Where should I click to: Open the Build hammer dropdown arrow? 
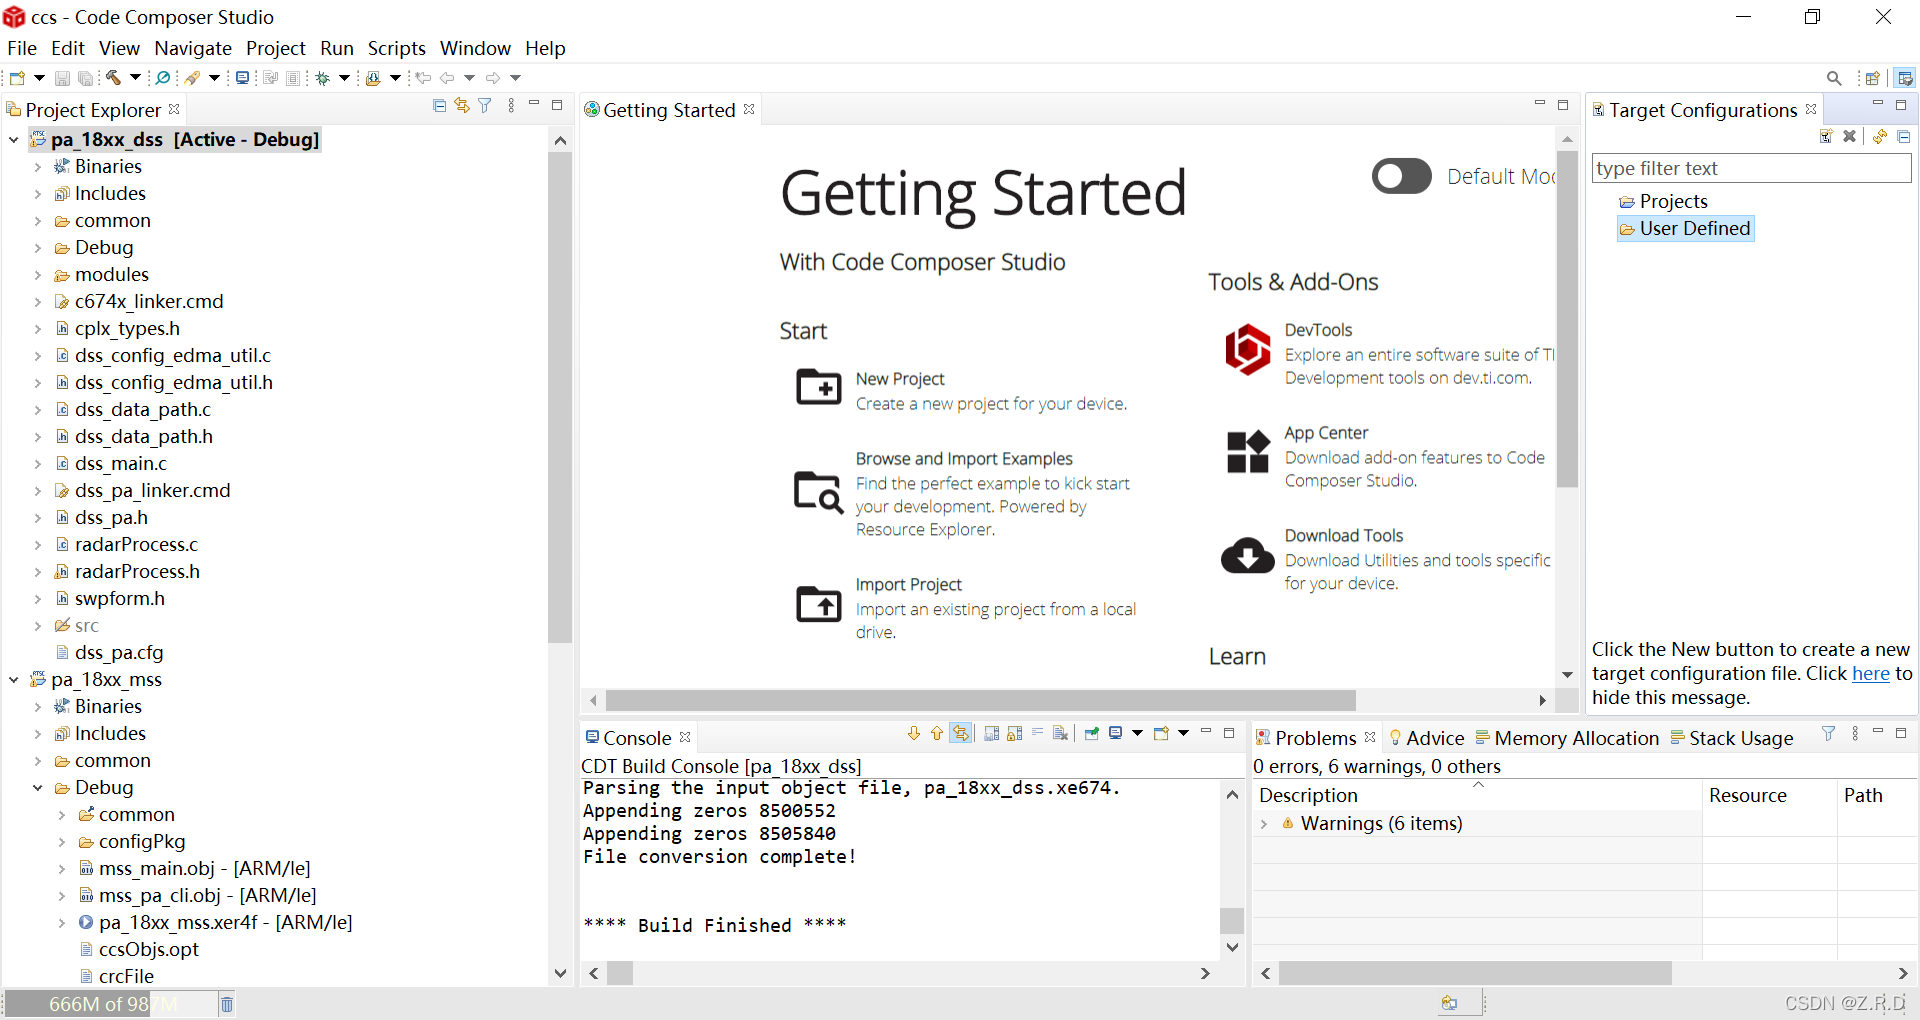[135, 78]
